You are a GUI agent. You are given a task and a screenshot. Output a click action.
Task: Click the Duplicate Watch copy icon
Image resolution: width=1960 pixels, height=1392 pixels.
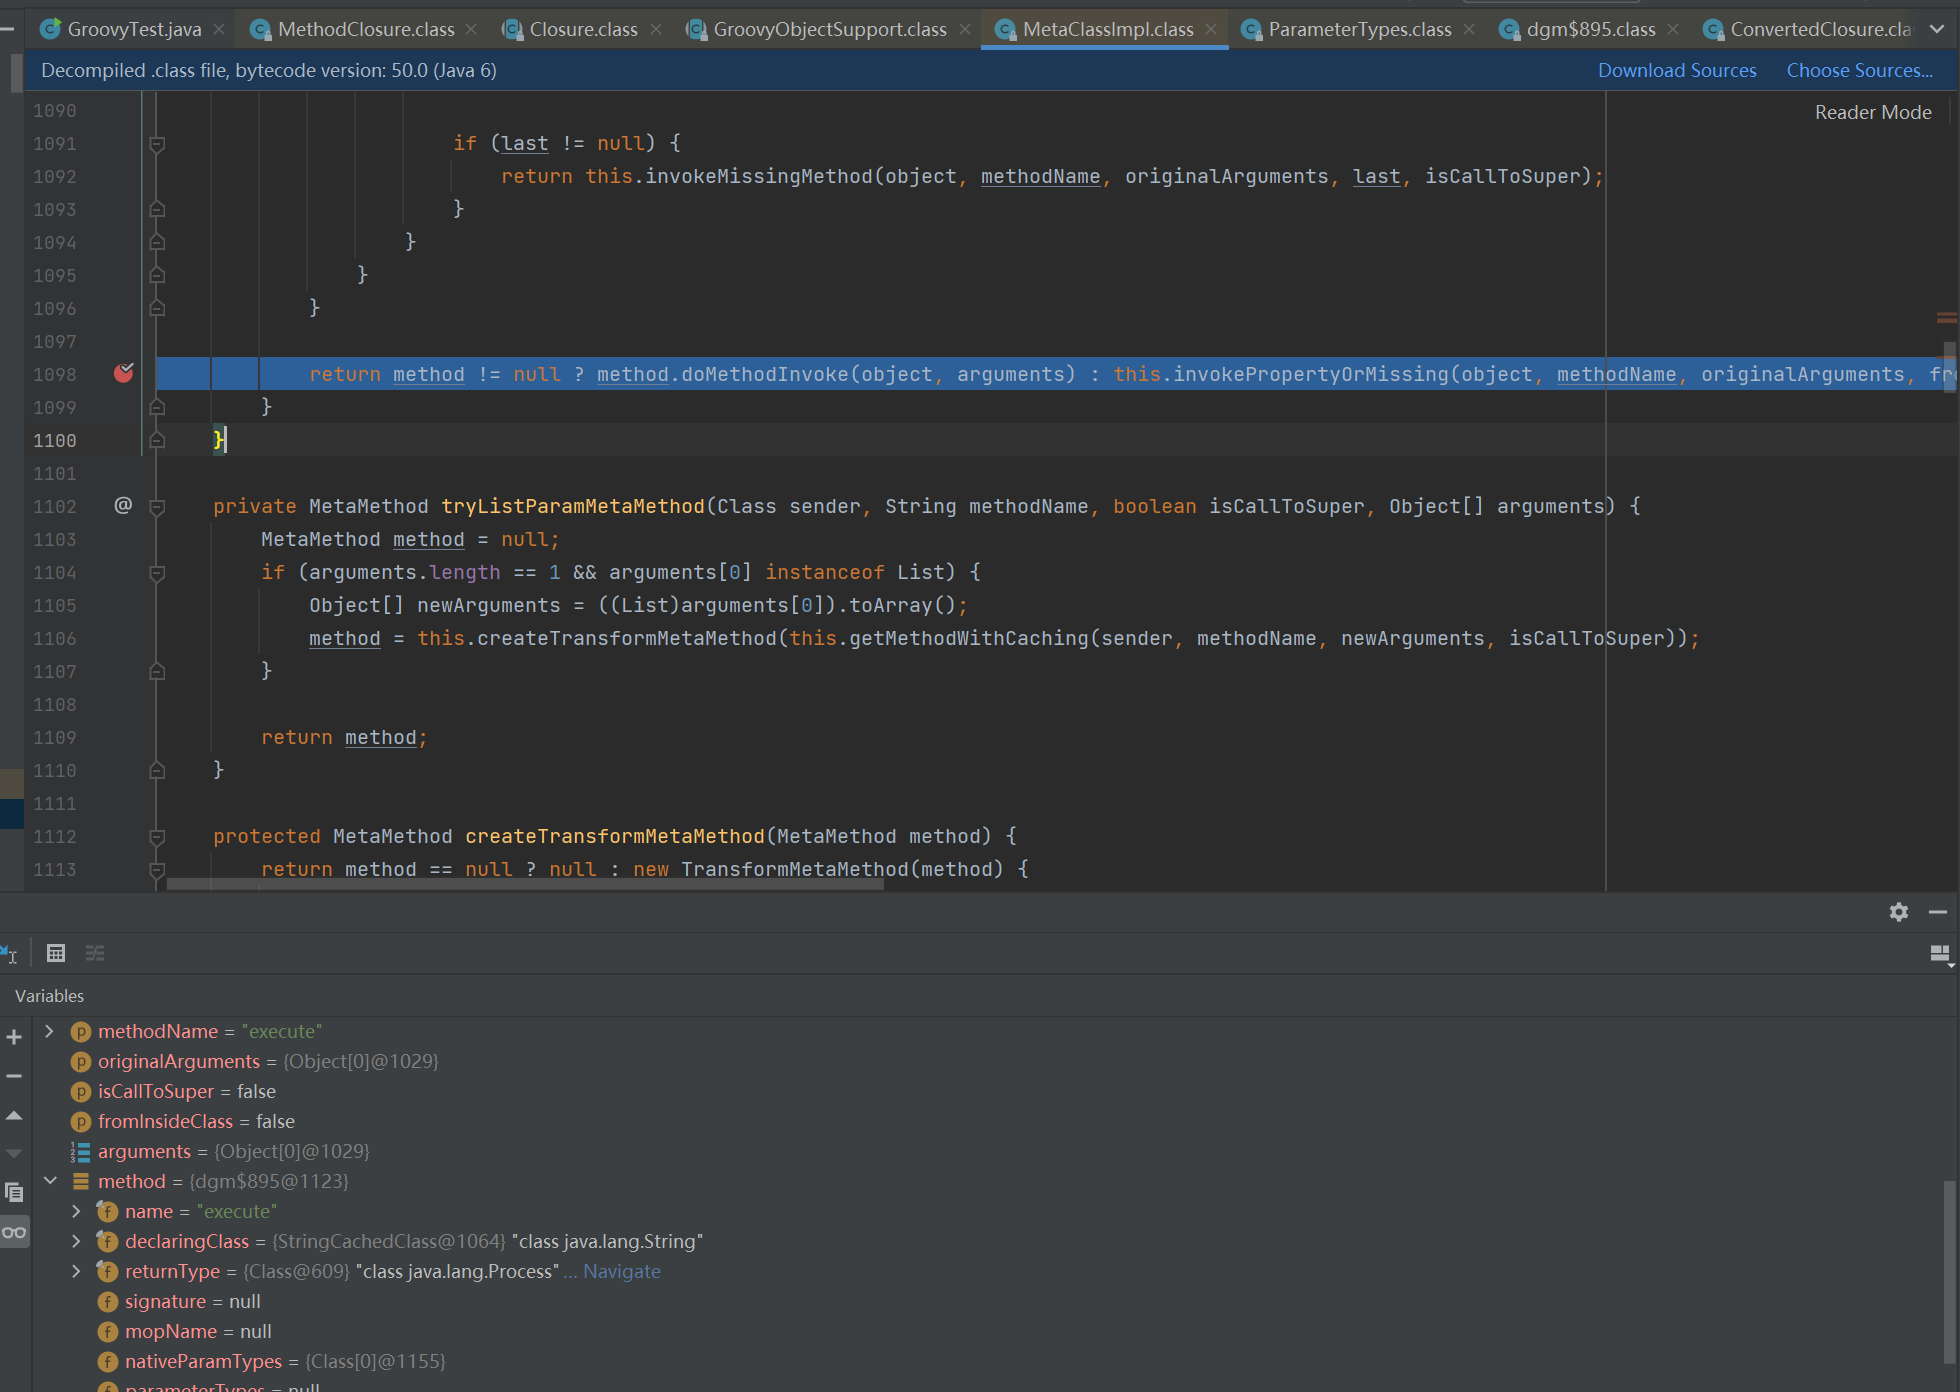(14, 1192)
